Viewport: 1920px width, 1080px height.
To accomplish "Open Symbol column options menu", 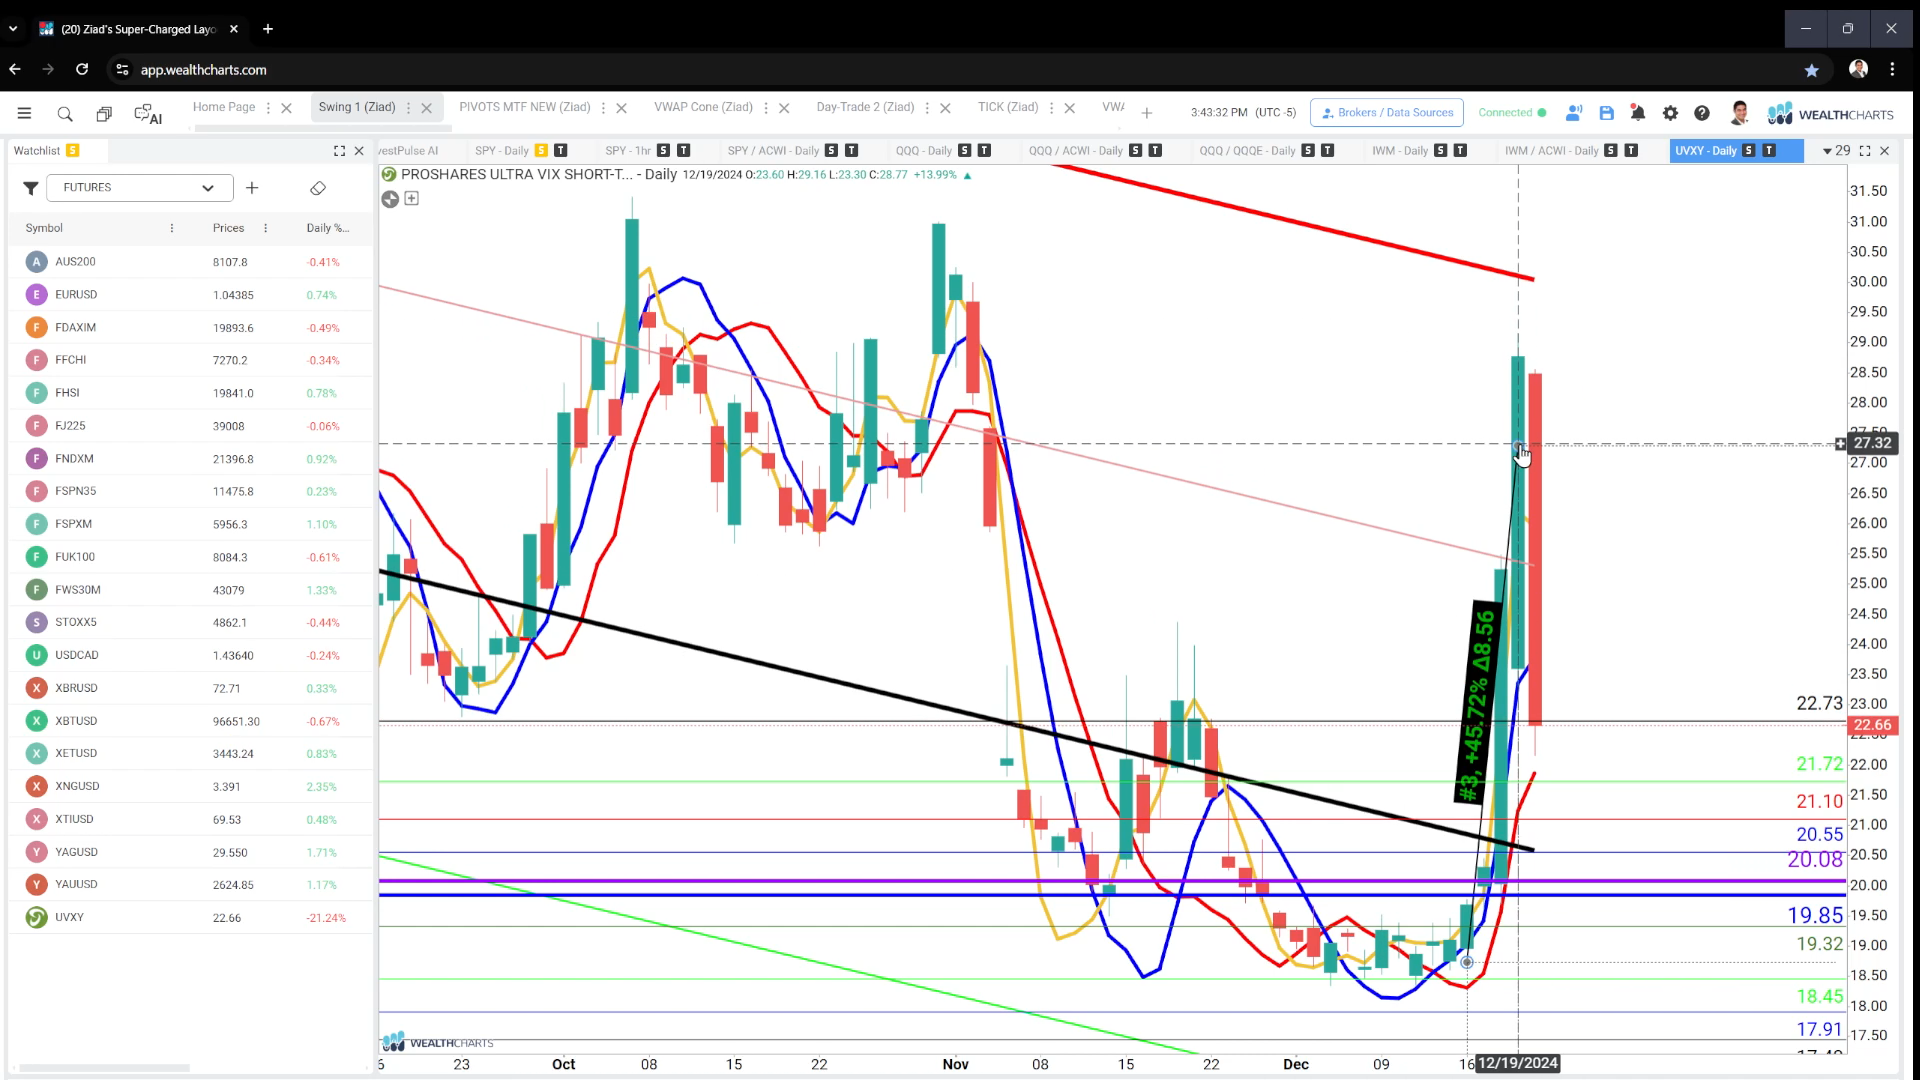I will [172, 228].
